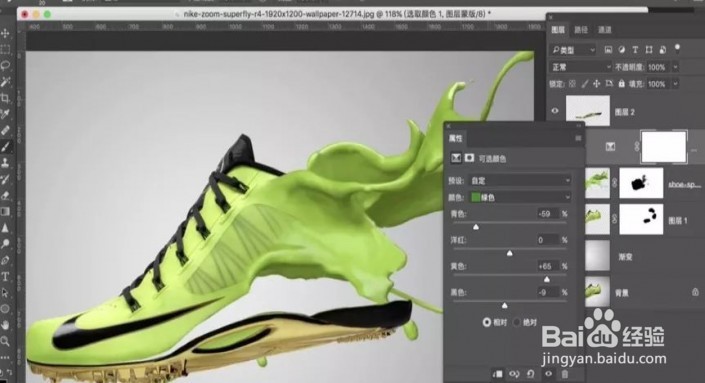
Task: Hide the 图层 2 layer via eye icon
Action: (x=555, y=111)
